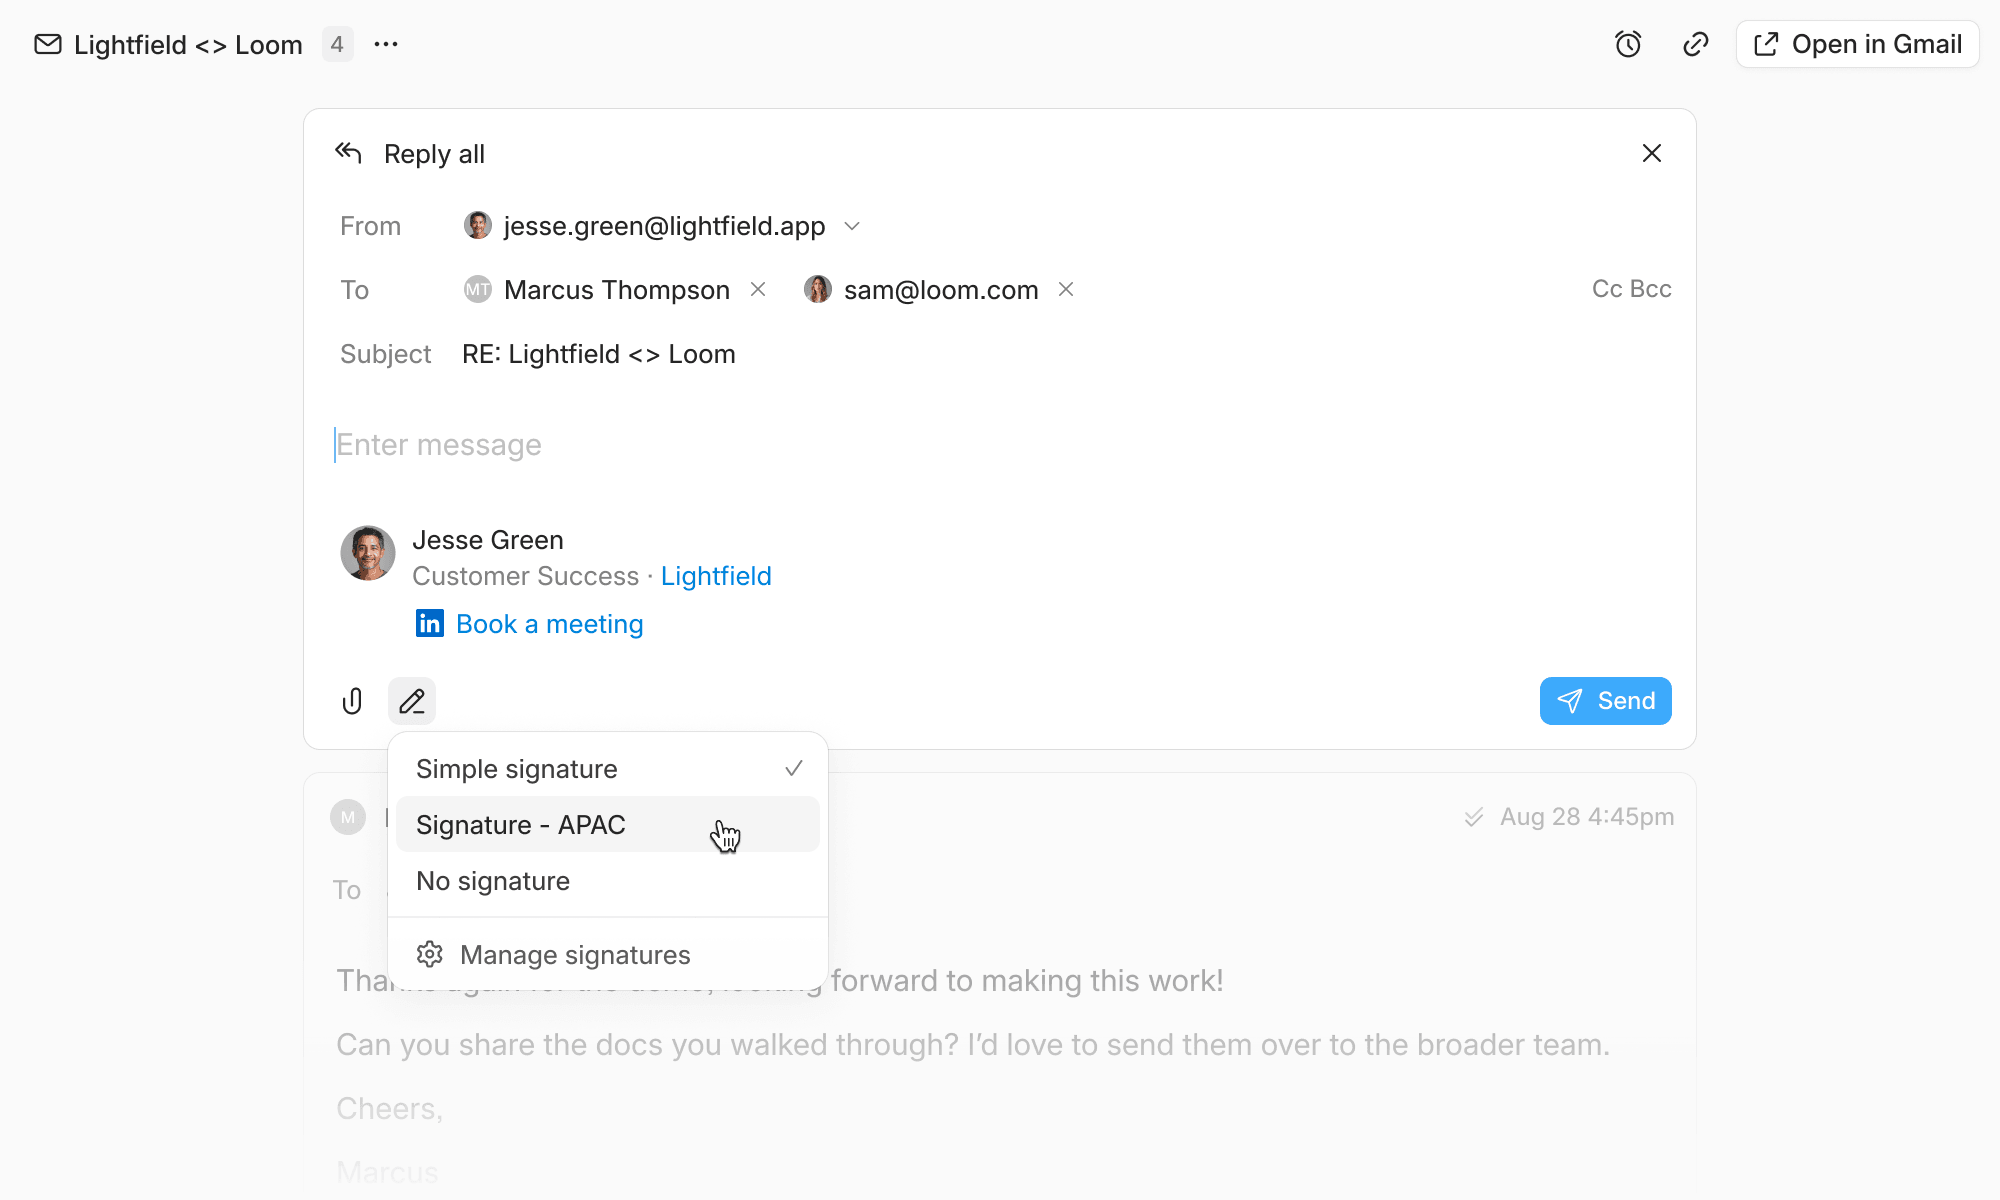Click the LinkedIn icon in signature
Screen dimensions: 2000x1200
click(x=430, y=623)
